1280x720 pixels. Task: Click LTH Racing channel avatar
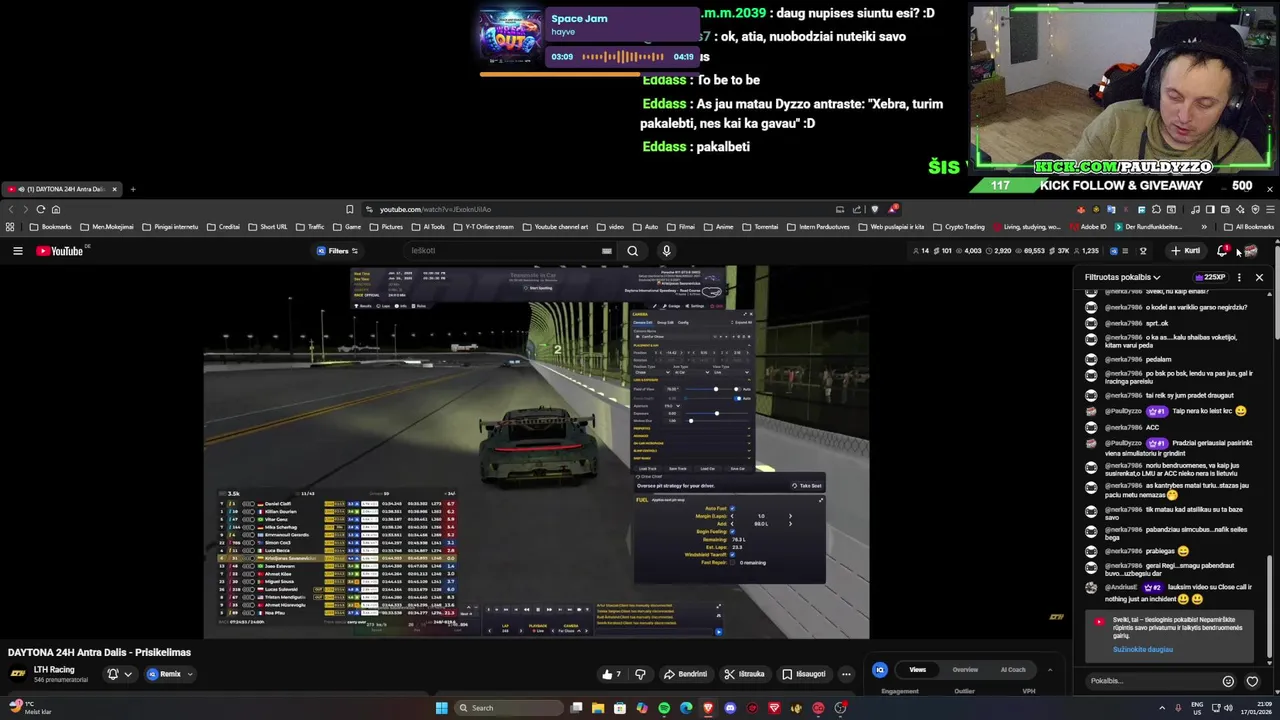pyautogui.click(x=18, y=674)
